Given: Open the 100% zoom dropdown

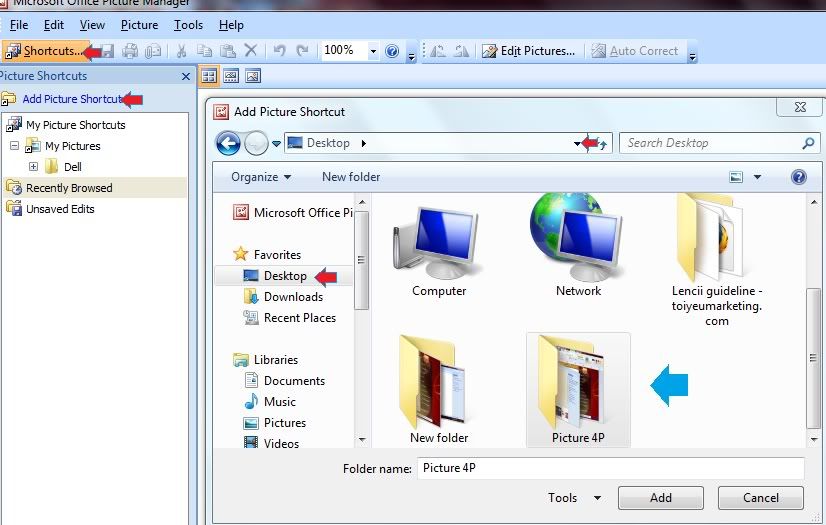Looking at the screenshot, I should (x=373, y=51).
